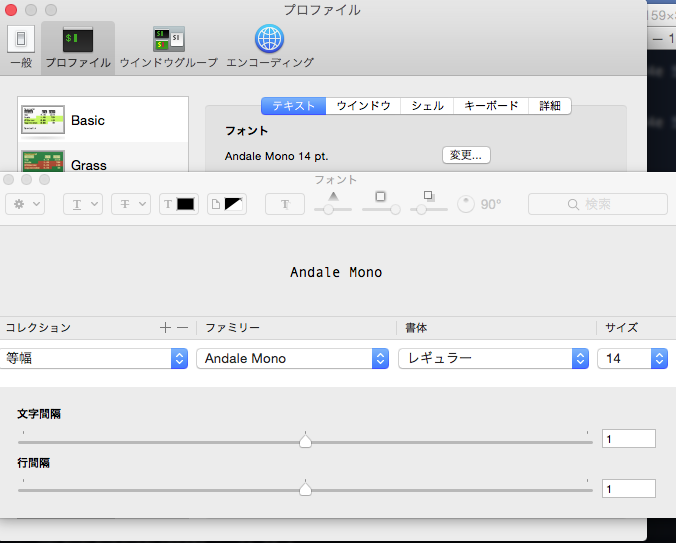
Task: Click the text color swatch
Action: click(178, 204)
